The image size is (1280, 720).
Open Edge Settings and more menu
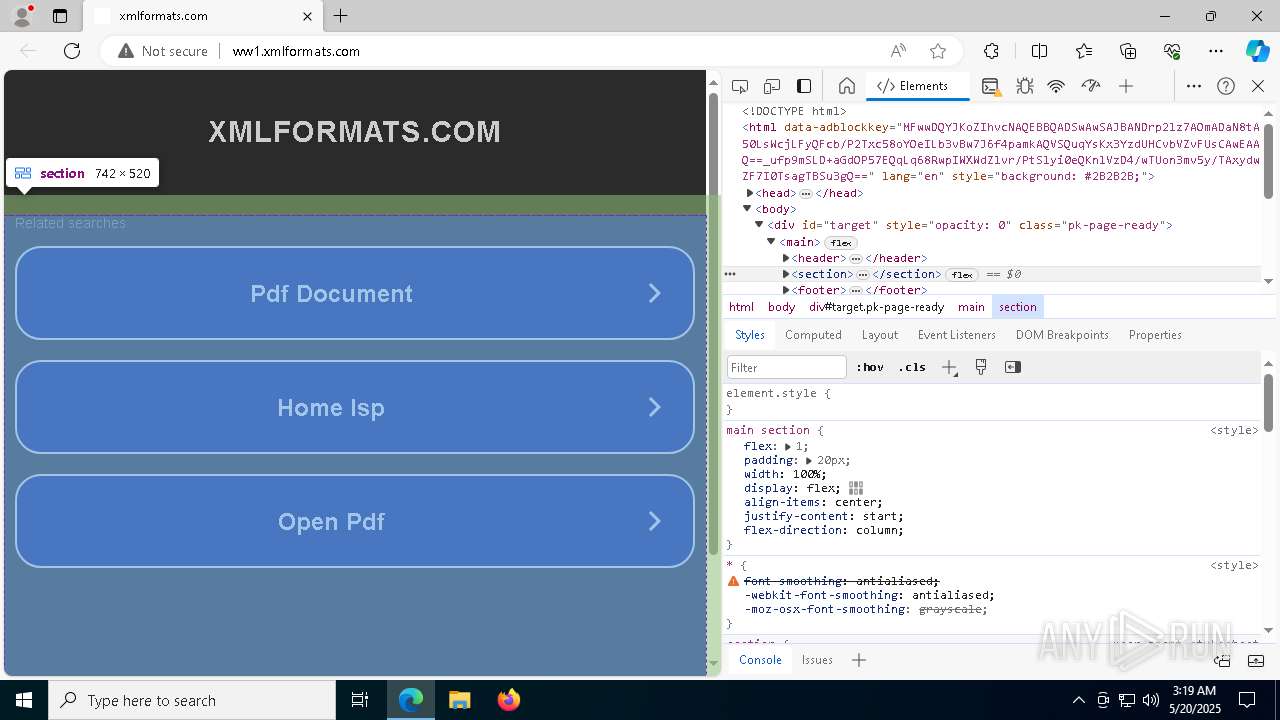1216,51
